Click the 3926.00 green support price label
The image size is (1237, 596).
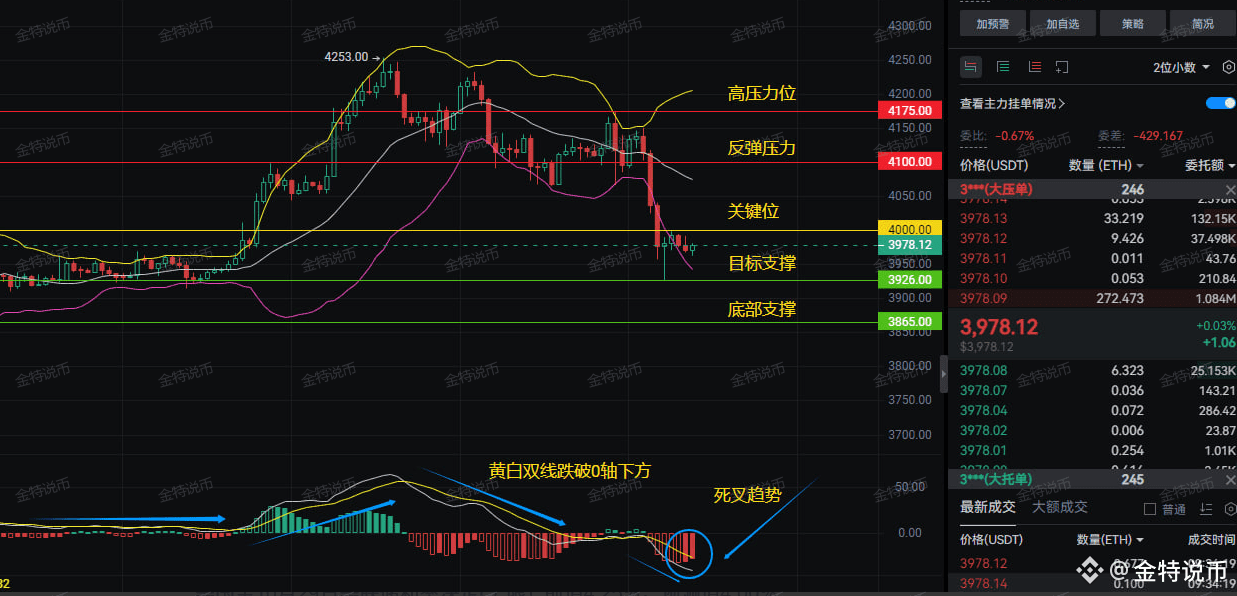909,280
